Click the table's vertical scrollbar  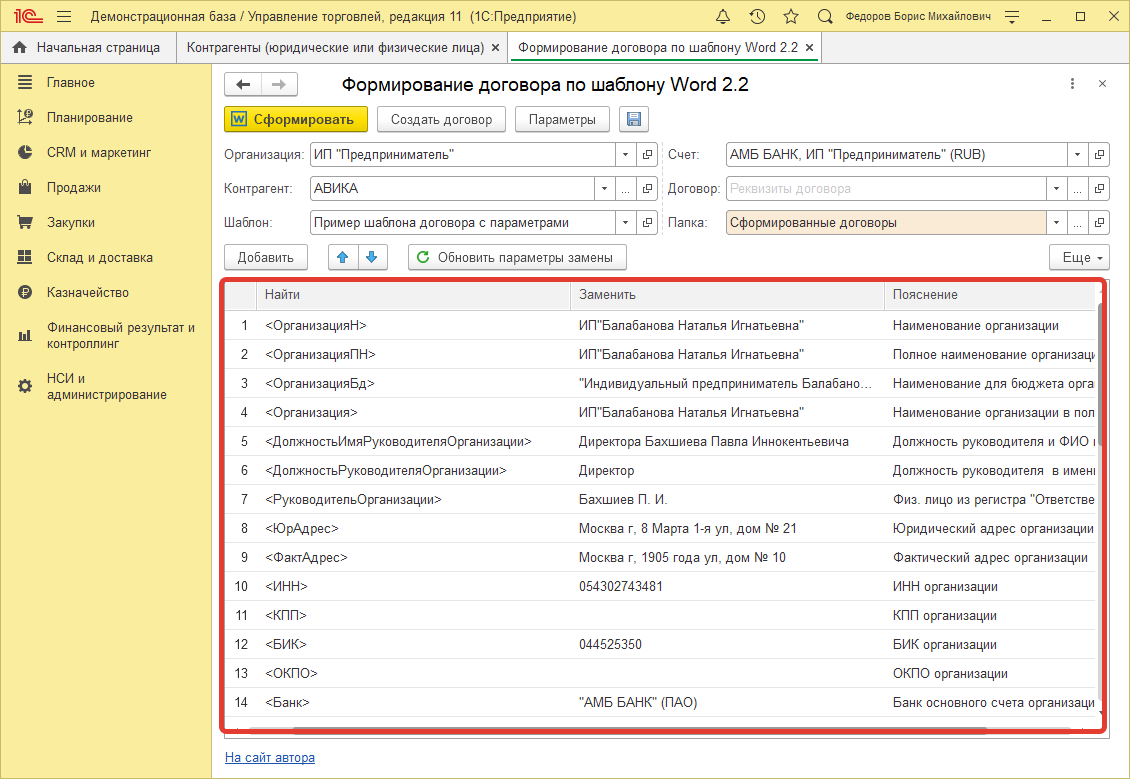[x=1100, y=500]
